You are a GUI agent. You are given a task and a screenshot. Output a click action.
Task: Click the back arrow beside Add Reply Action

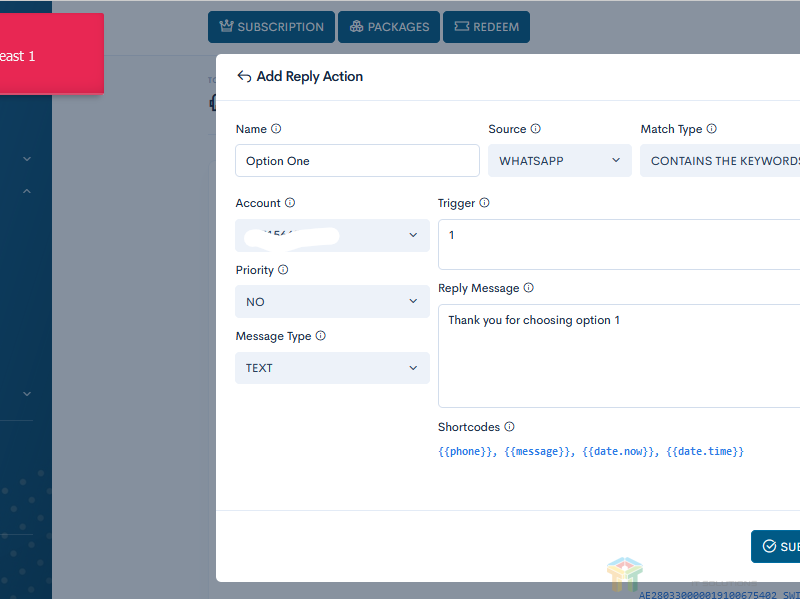(x=244, y=77)
